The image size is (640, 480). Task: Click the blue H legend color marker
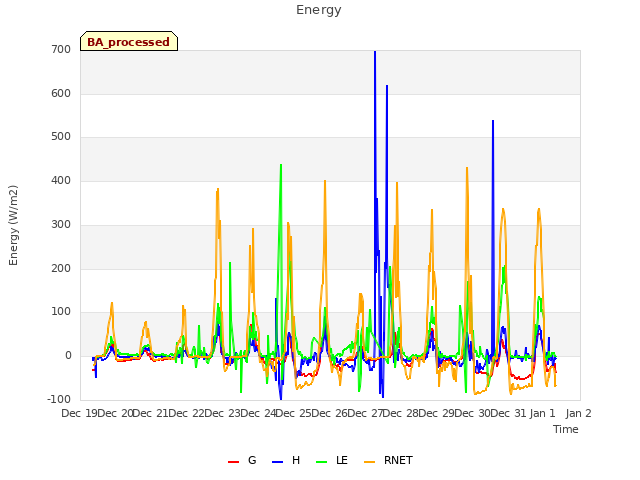click(x=277, y=462)
